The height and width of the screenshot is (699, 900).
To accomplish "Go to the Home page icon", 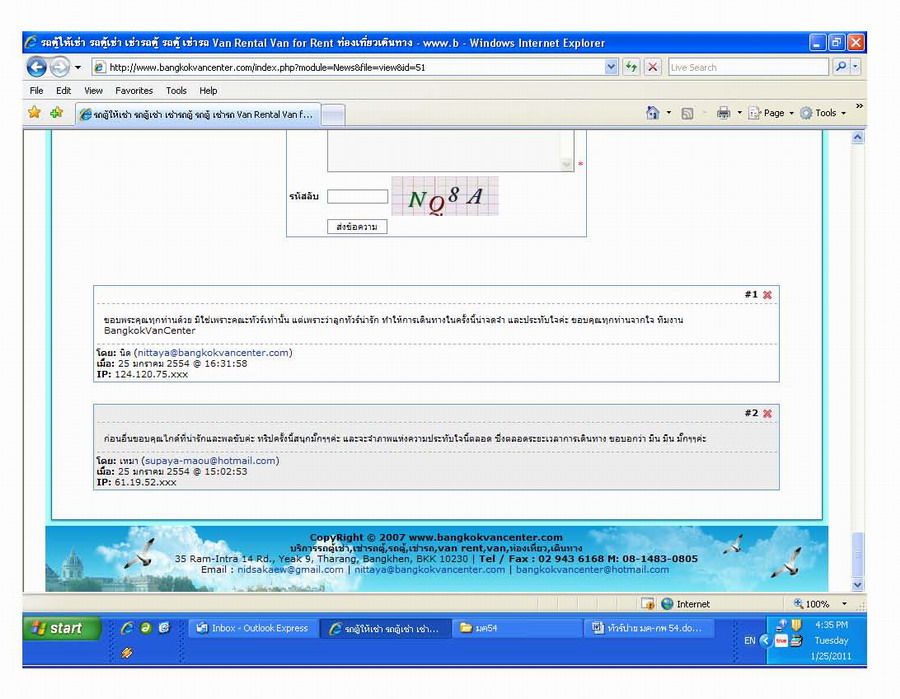I will point(653,113).
